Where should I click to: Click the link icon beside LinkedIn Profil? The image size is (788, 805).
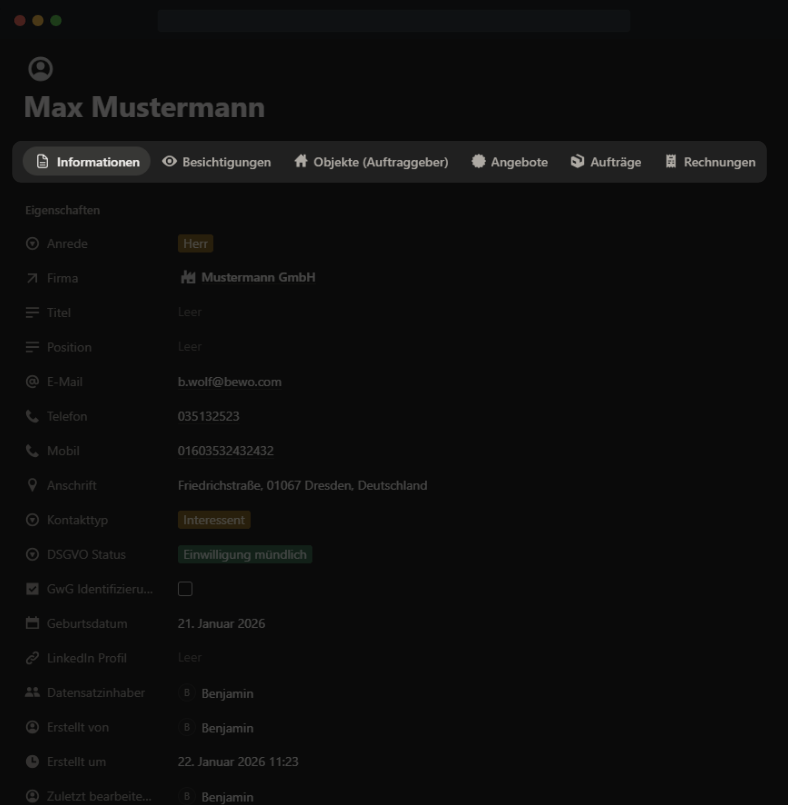(32, 658)
